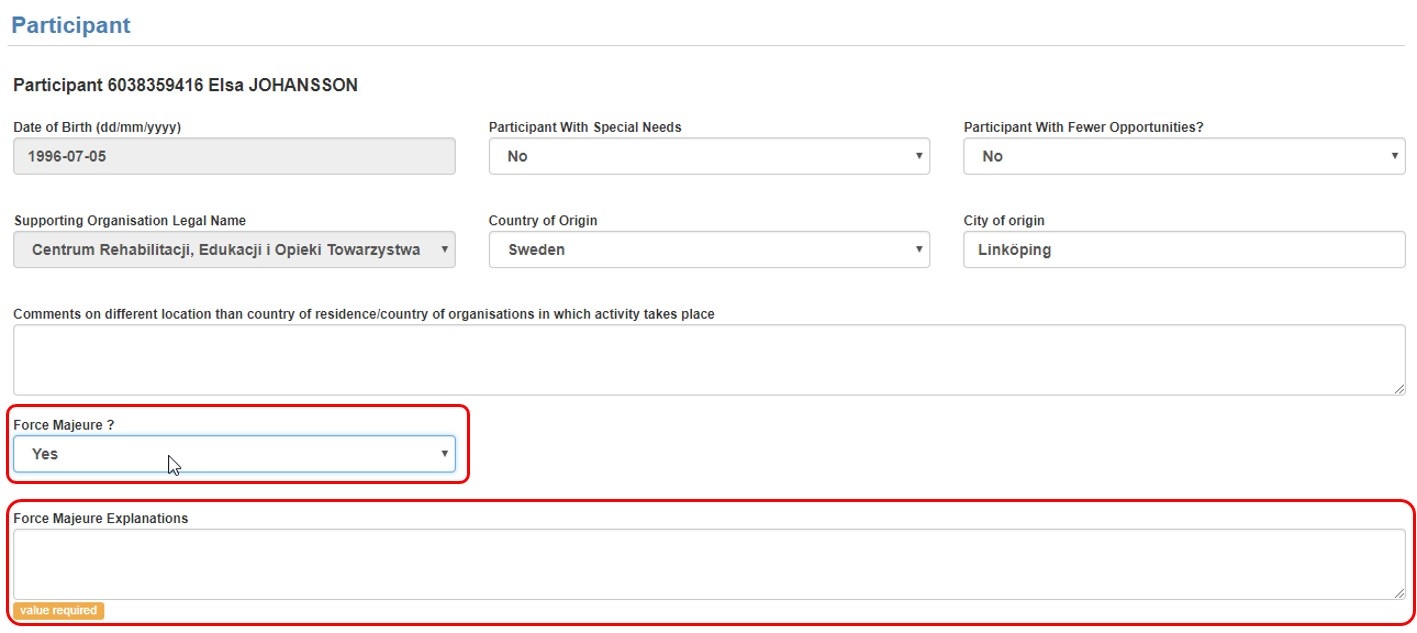This screenshot has height=633, width=1417.
Task: Click the City of origin input field
Action: point(1184,250)
